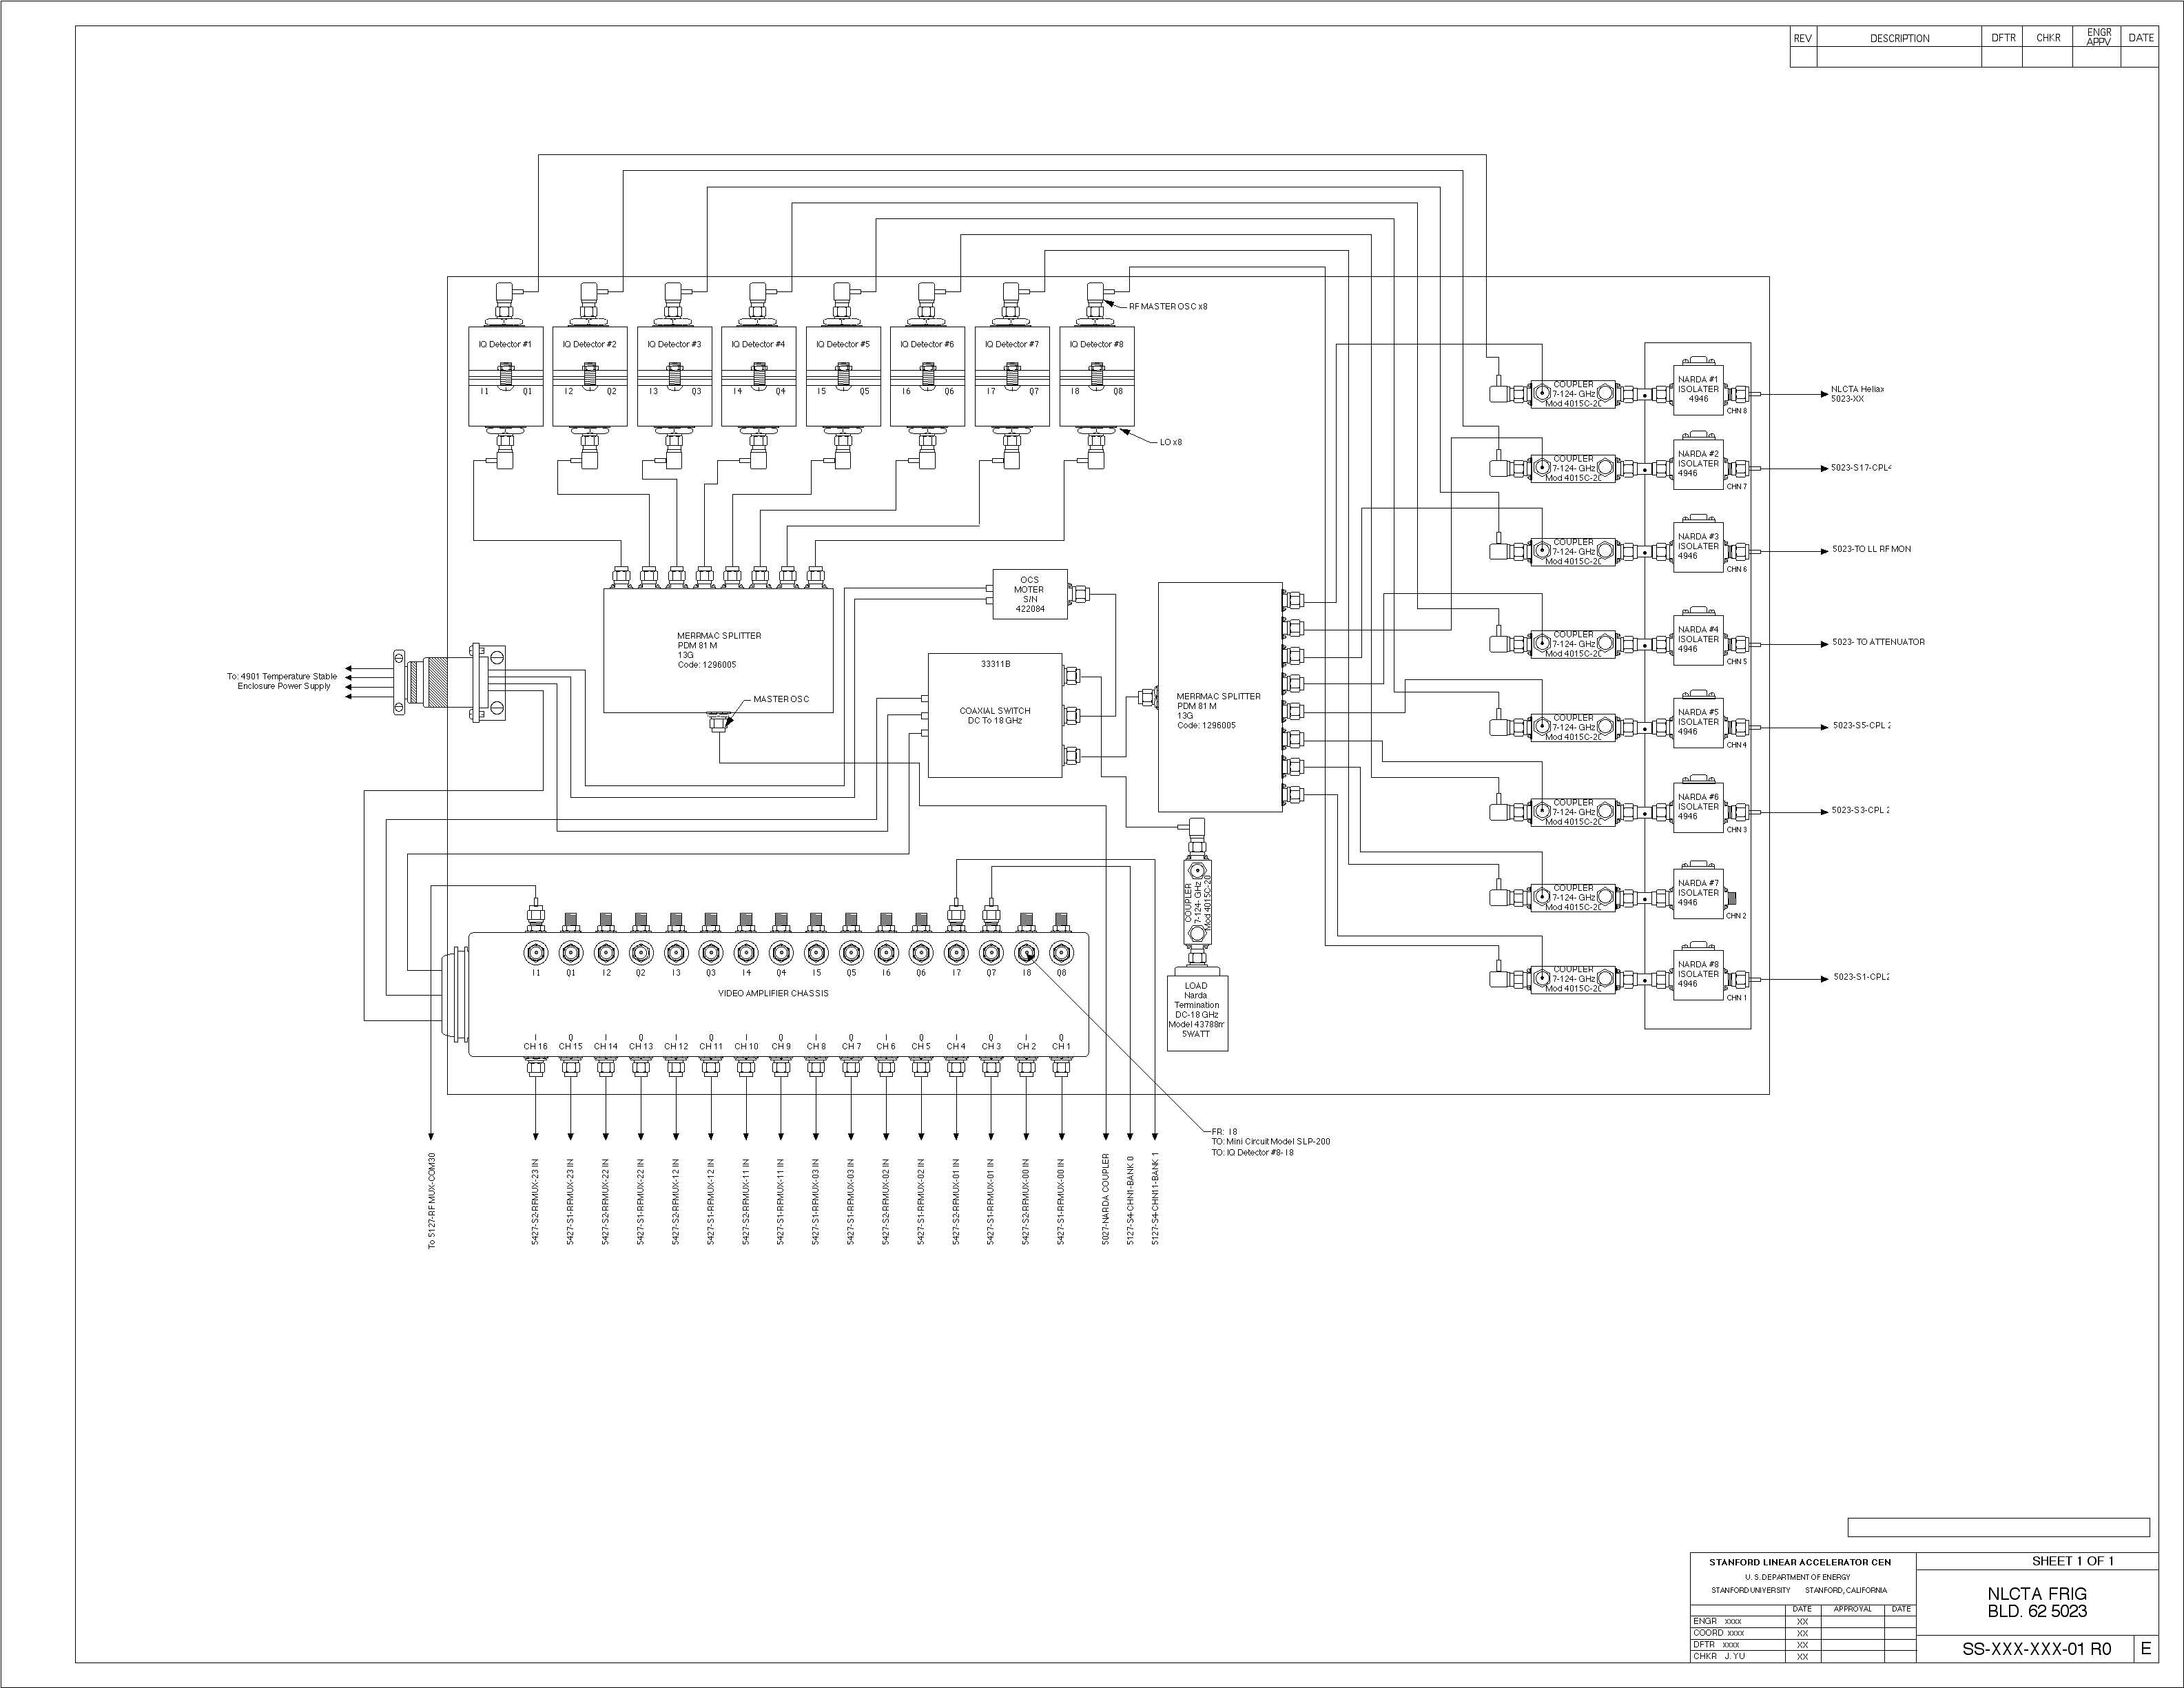Select the REV header in revision table
This screenshot has height=1688, width=2184.
coord(1802,38)
